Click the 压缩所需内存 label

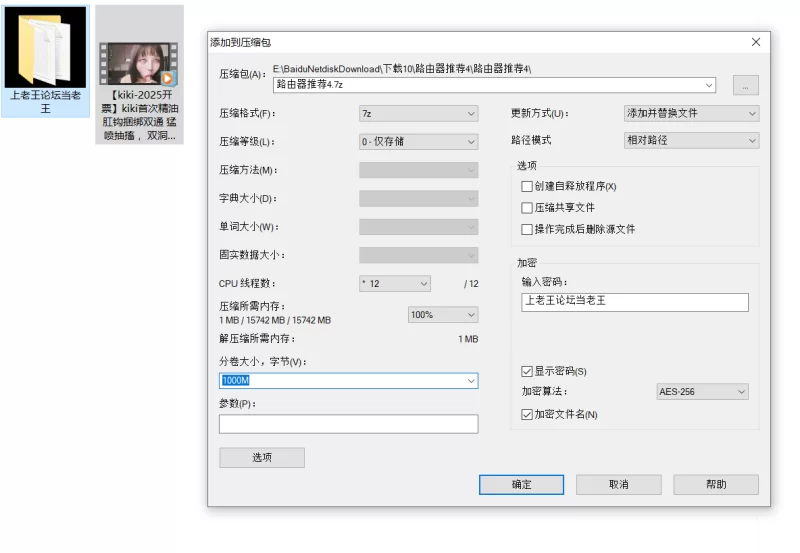tap(252, 307)
